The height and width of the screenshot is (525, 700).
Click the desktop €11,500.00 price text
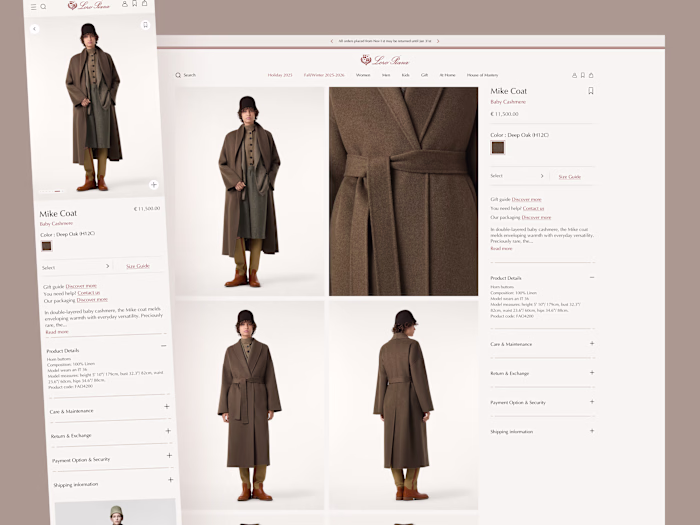coord(504,114)
